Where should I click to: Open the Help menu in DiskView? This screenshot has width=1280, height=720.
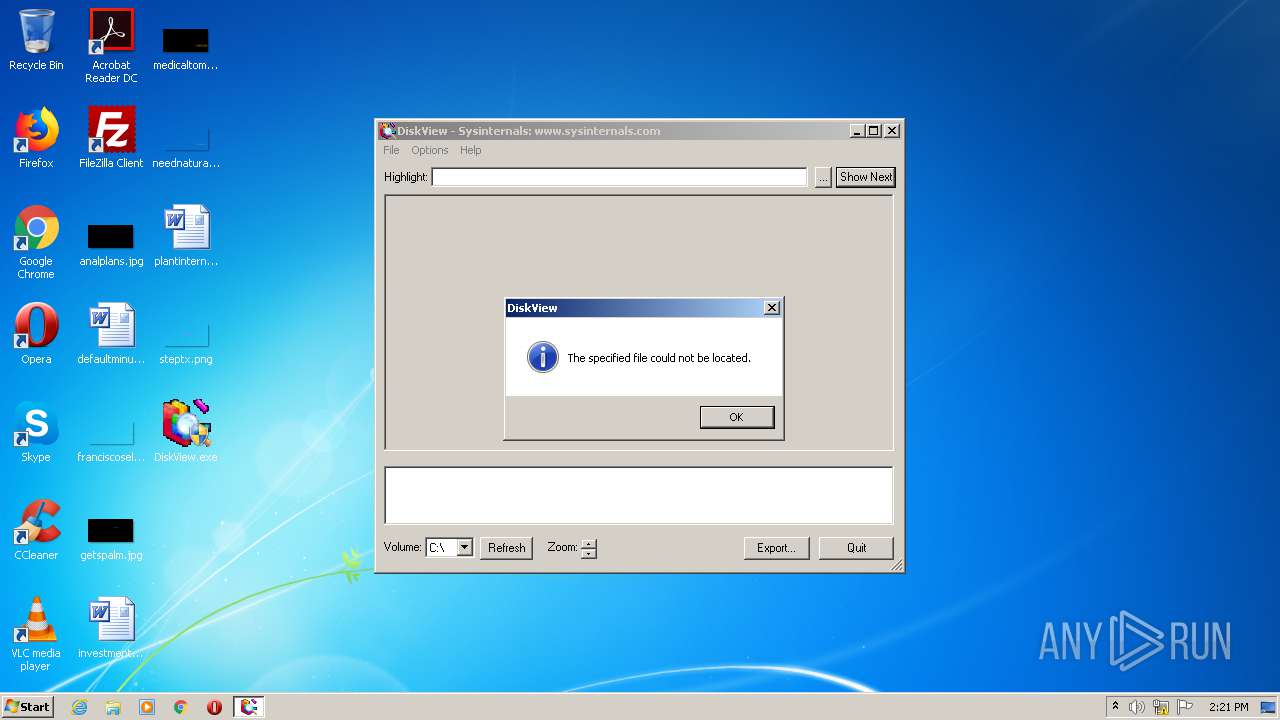(471, 150)
